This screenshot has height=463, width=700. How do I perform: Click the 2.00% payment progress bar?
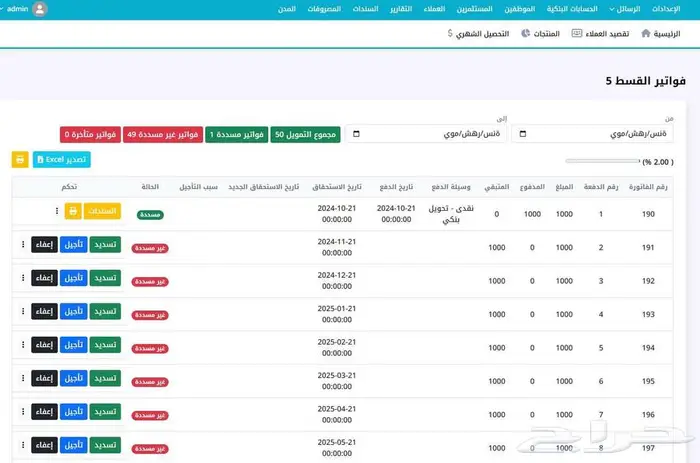602,160
